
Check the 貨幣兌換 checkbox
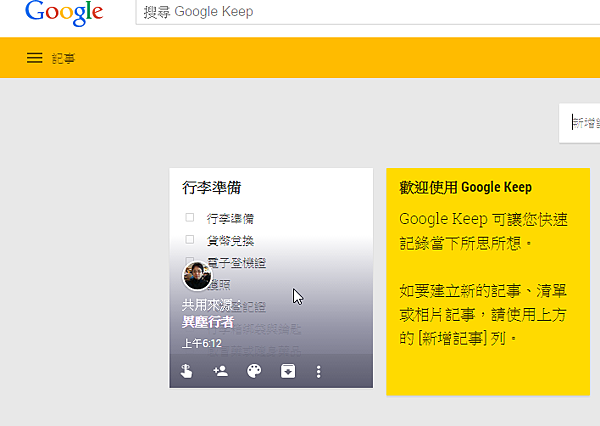(x=189, y=240)
